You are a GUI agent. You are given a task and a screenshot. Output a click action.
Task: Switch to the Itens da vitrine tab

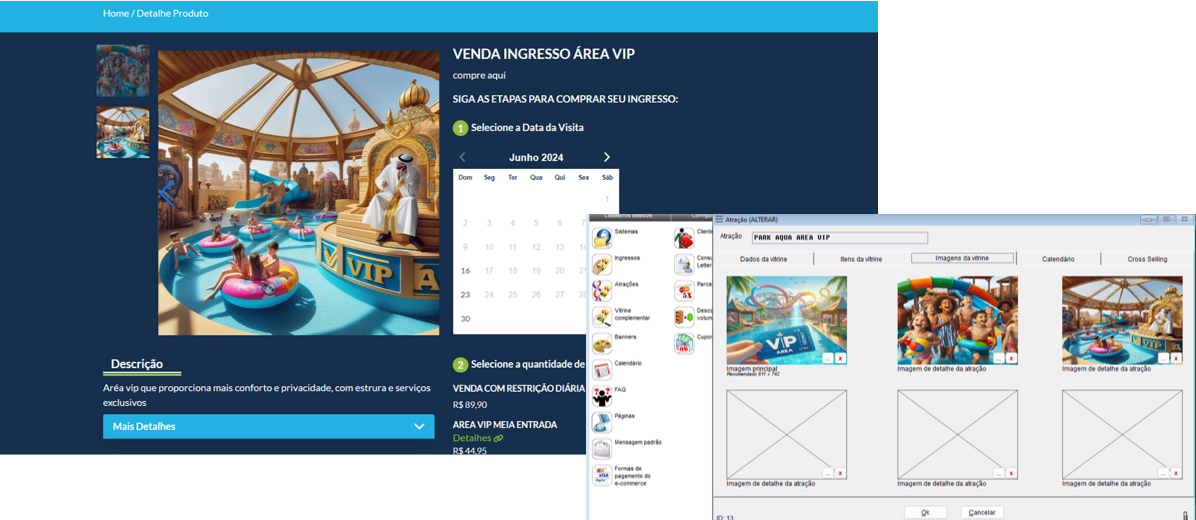click(x=860, y=259)
